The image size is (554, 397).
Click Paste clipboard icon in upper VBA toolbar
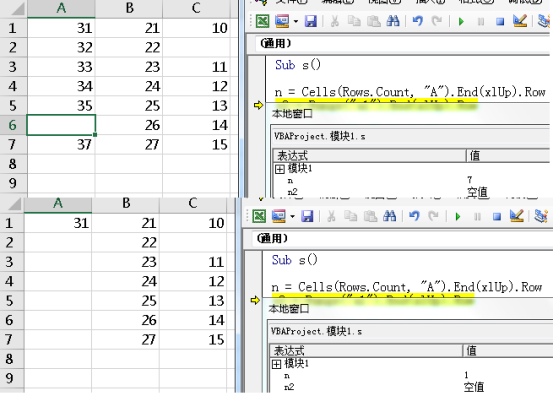click(373, 22)
